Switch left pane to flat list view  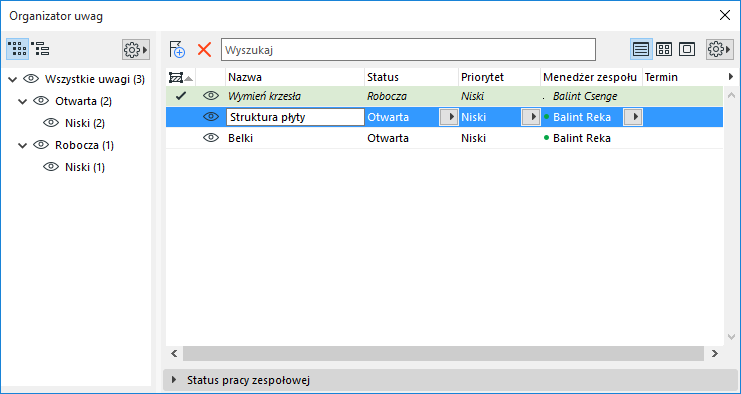point(17,49)
